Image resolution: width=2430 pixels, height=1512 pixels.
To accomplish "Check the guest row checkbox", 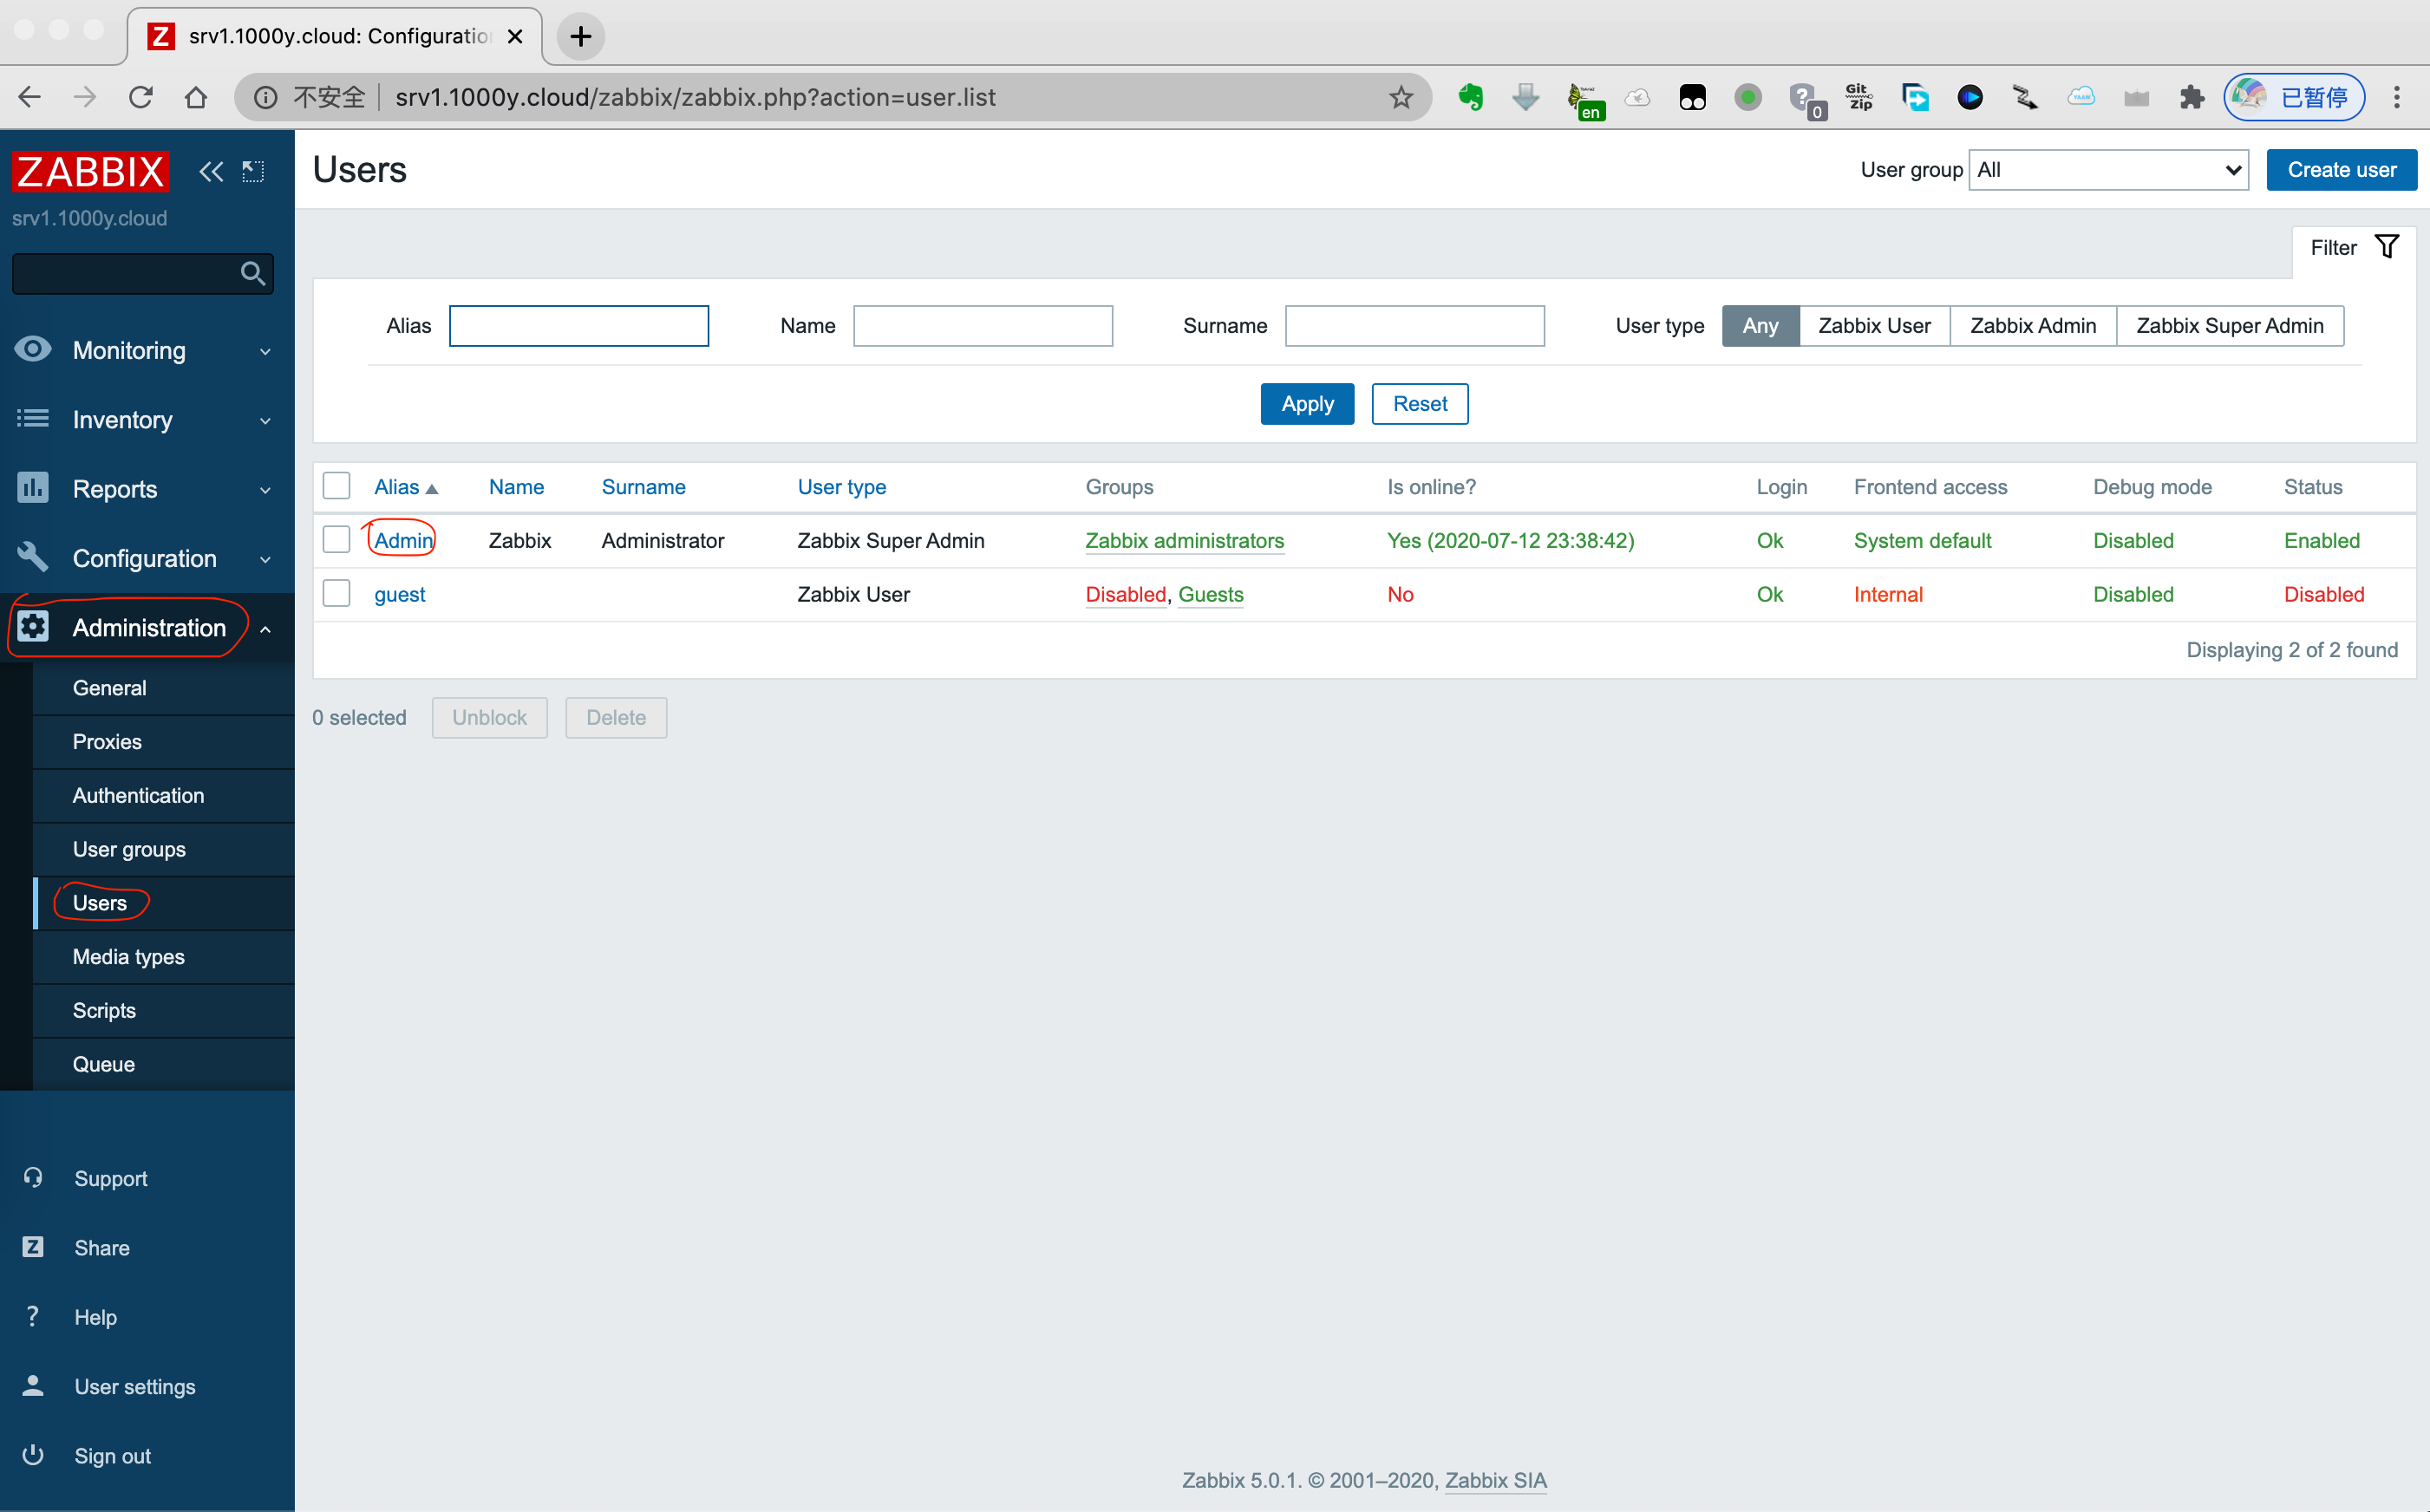I will [336, 594].
